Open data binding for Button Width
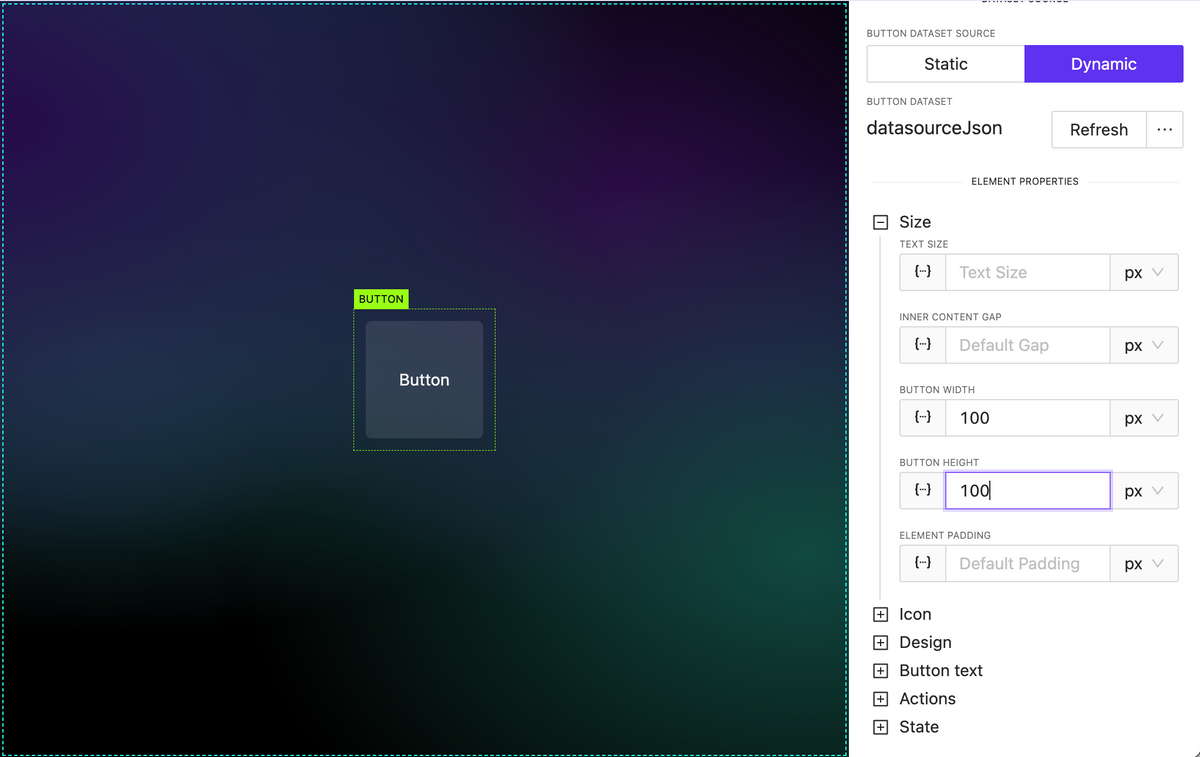1200x757 pixels. click(x=921, y=417)
